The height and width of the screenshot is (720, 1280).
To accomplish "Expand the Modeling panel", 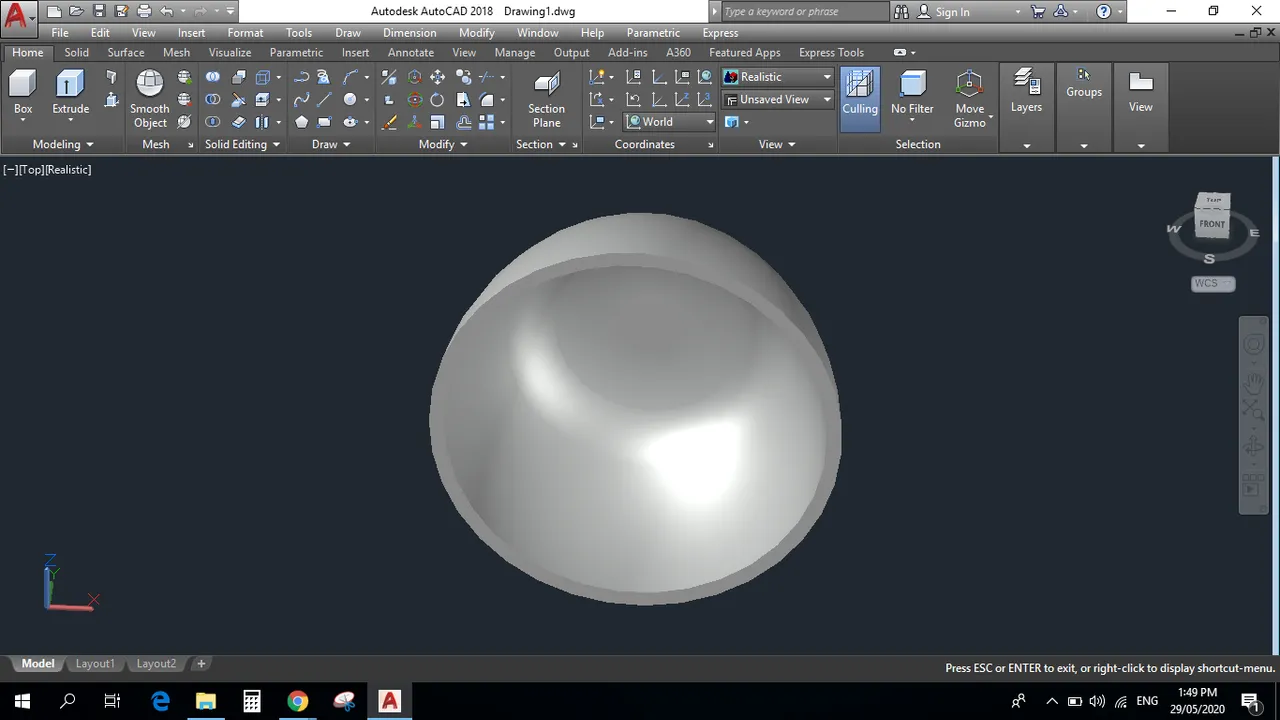I will click(63, 144).
